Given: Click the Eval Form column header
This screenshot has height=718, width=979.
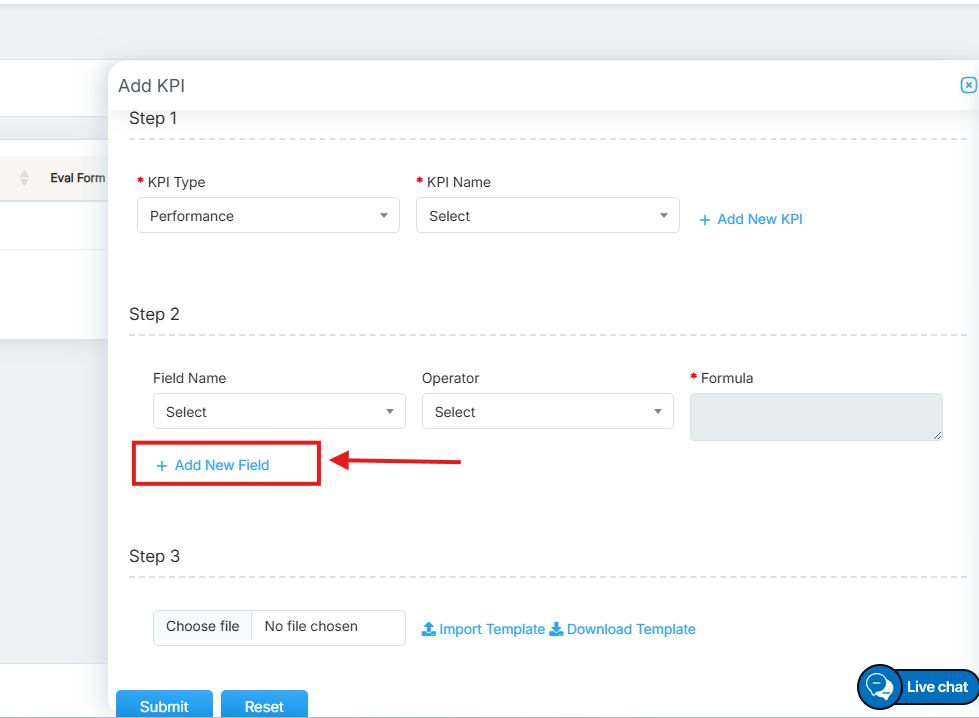Looking at the screenshot, I should tap(77, 178).
